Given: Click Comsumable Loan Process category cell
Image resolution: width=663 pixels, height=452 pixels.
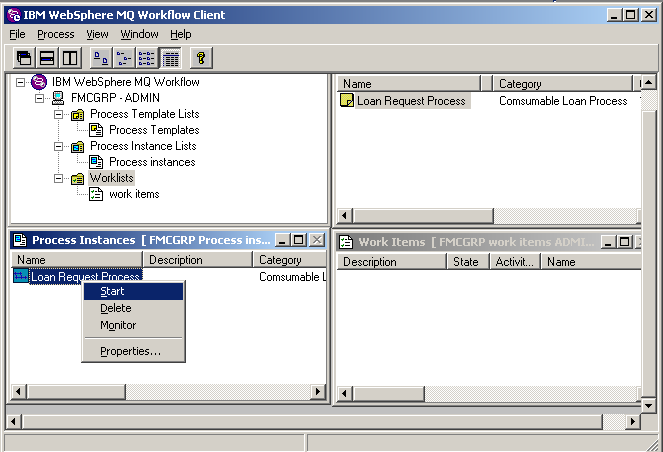Looking at the screenshot, I should (563, 101).
